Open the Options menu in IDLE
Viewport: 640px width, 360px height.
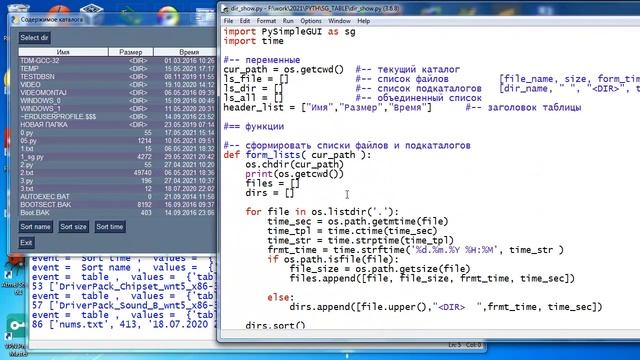coord(311,21)
